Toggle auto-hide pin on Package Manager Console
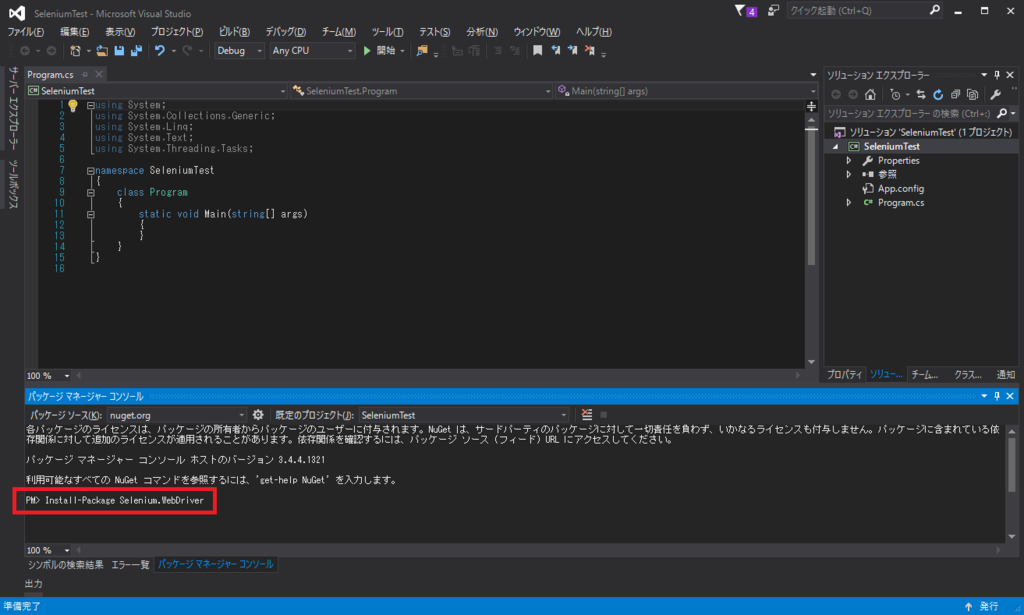Image resolution: width=1024 pixels, height=615 pixels. pos(997,396)
